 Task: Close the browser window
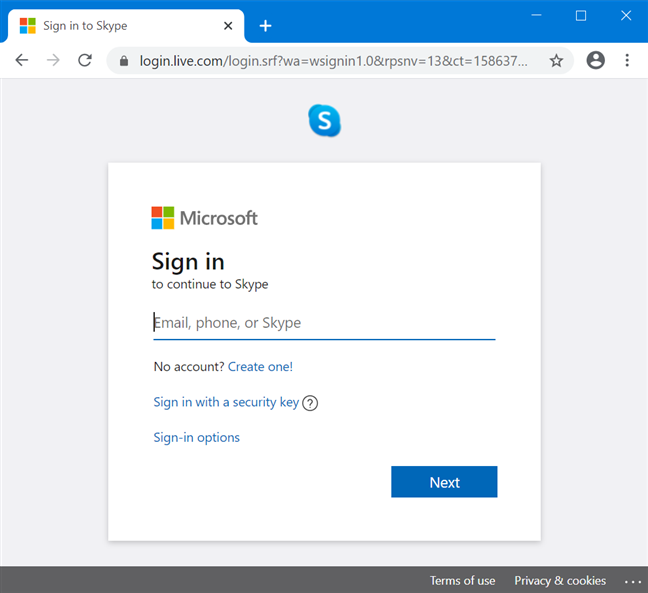pyautogui.click(x=626, y=16)
